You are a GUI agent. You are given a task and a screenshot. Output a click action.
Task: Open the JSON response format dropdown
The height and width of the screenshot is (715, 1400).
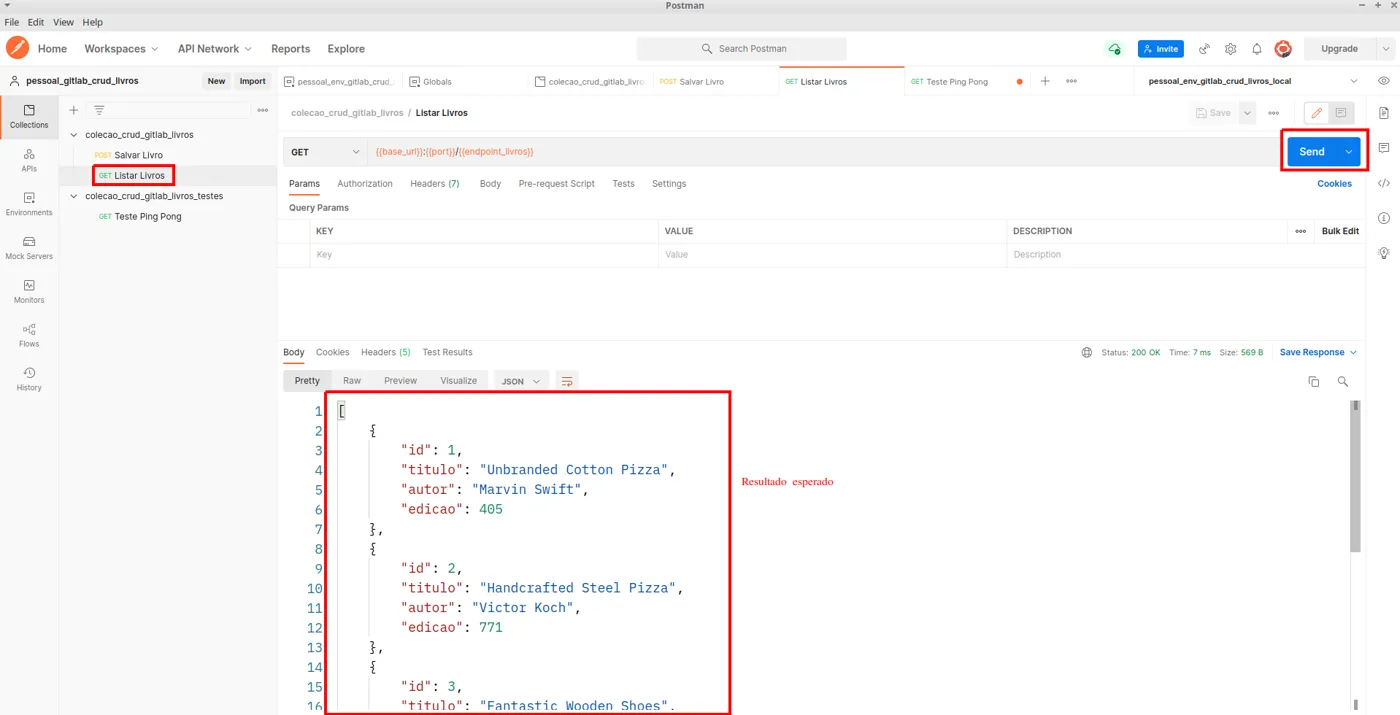pos(521,381)
